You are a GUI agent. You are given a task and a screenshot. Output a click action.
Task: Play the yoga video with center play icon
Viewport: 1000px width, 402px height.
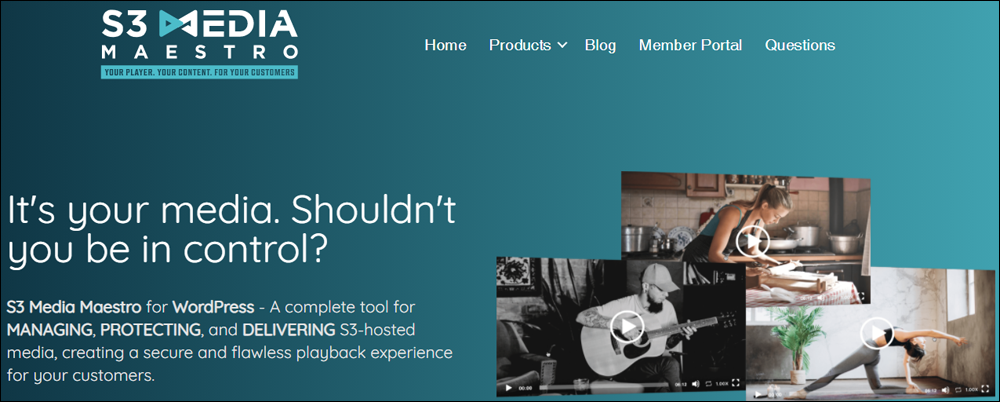pos(877,332)
